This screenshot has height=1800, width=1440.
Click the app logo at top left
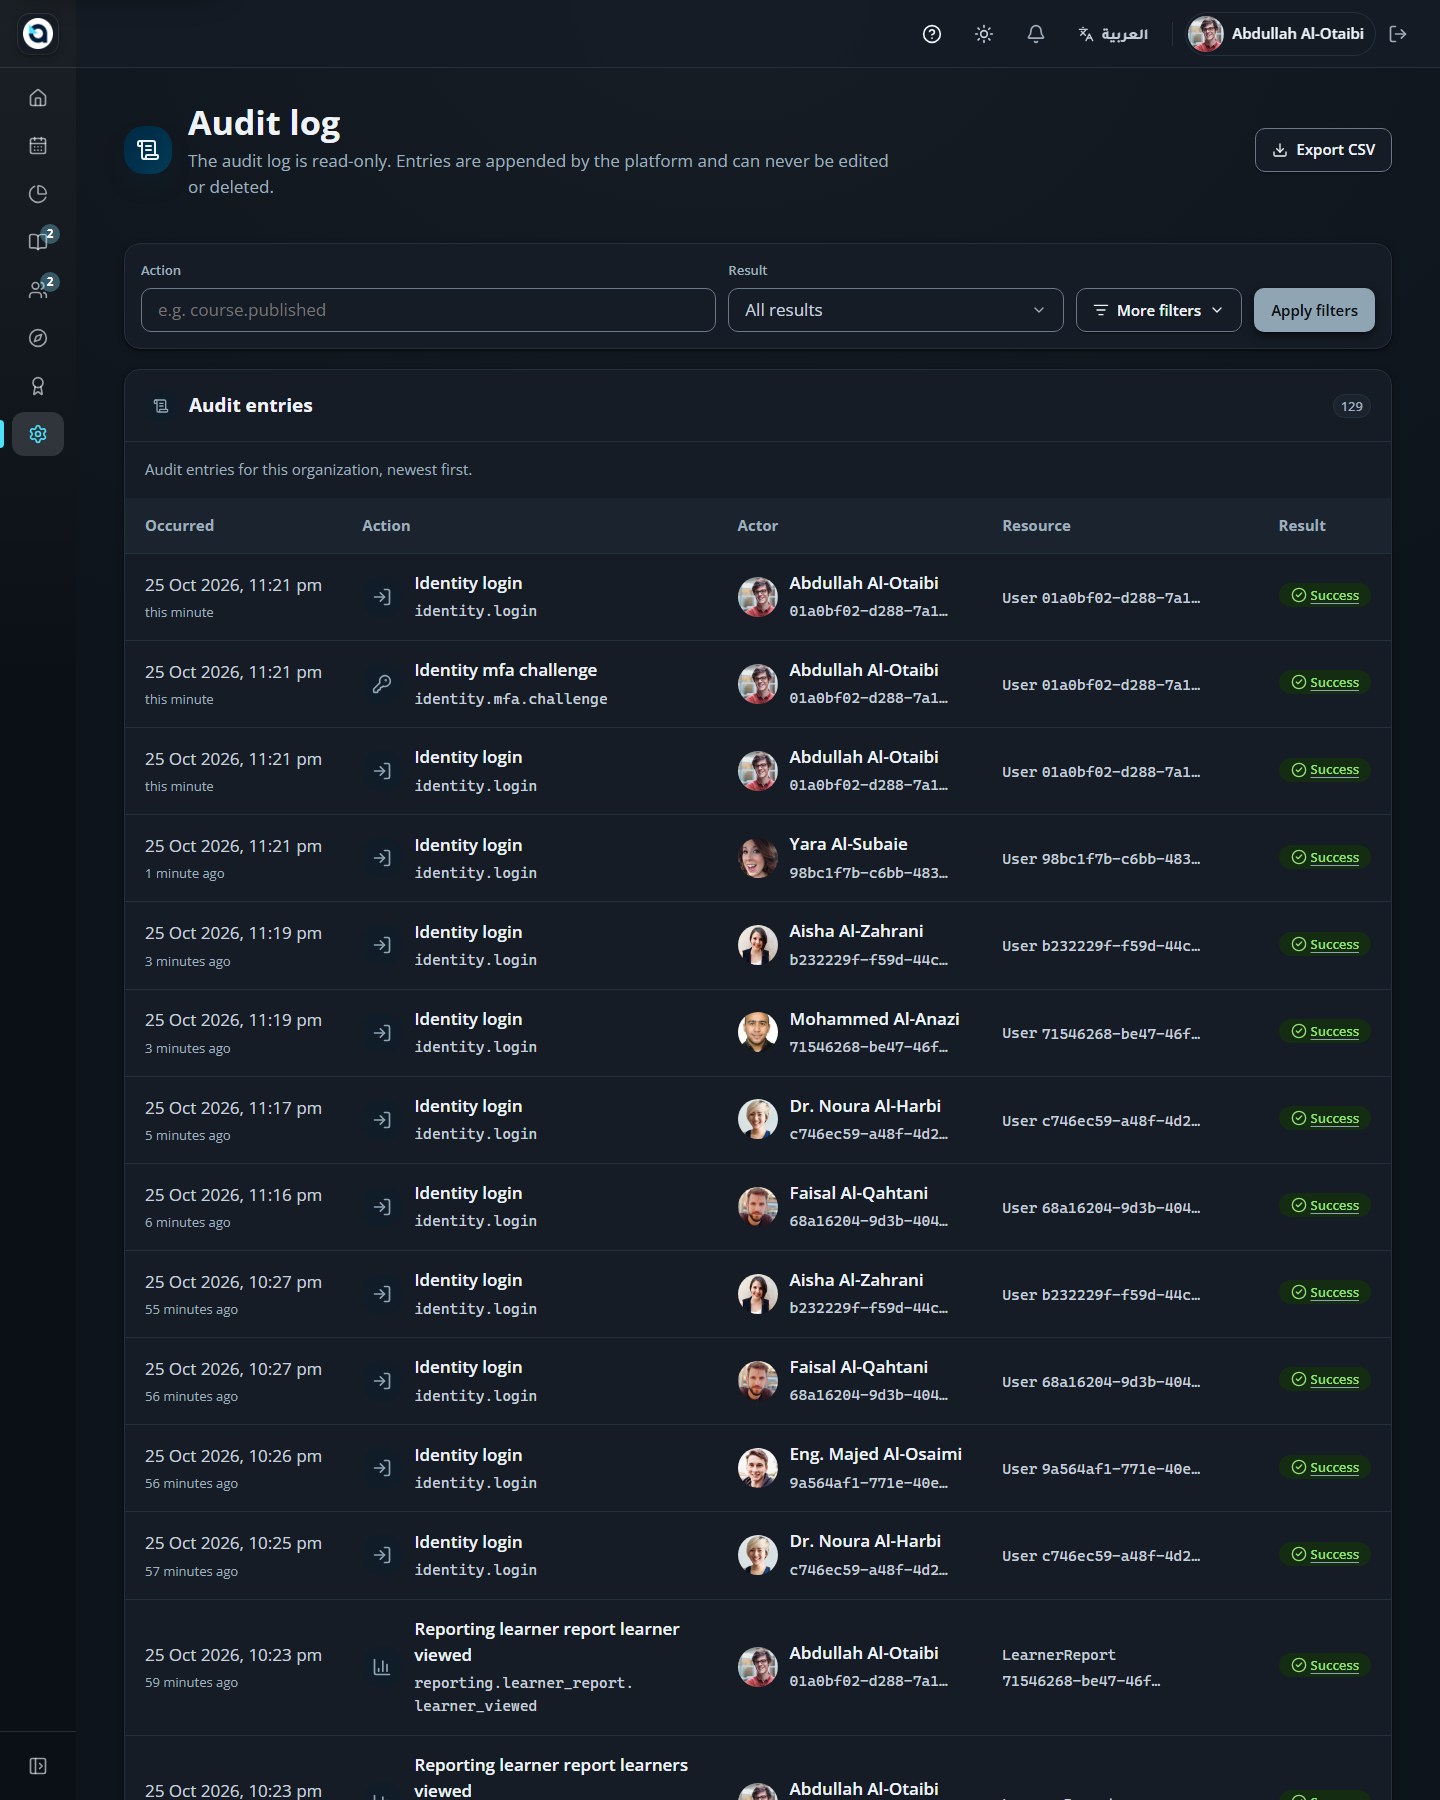[x=38, y=34]
